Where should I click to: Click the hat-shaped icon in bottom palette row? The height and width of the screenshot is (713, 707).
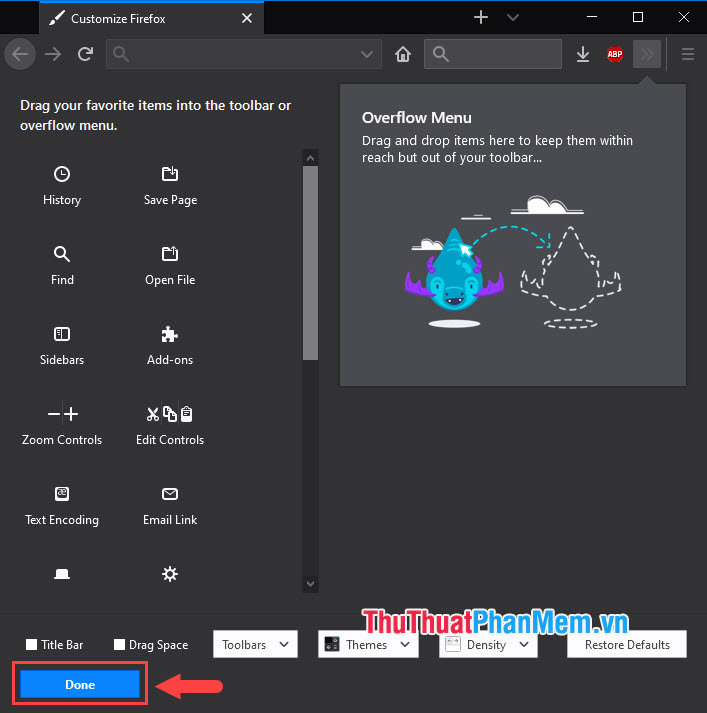click(x=62, y=574)
